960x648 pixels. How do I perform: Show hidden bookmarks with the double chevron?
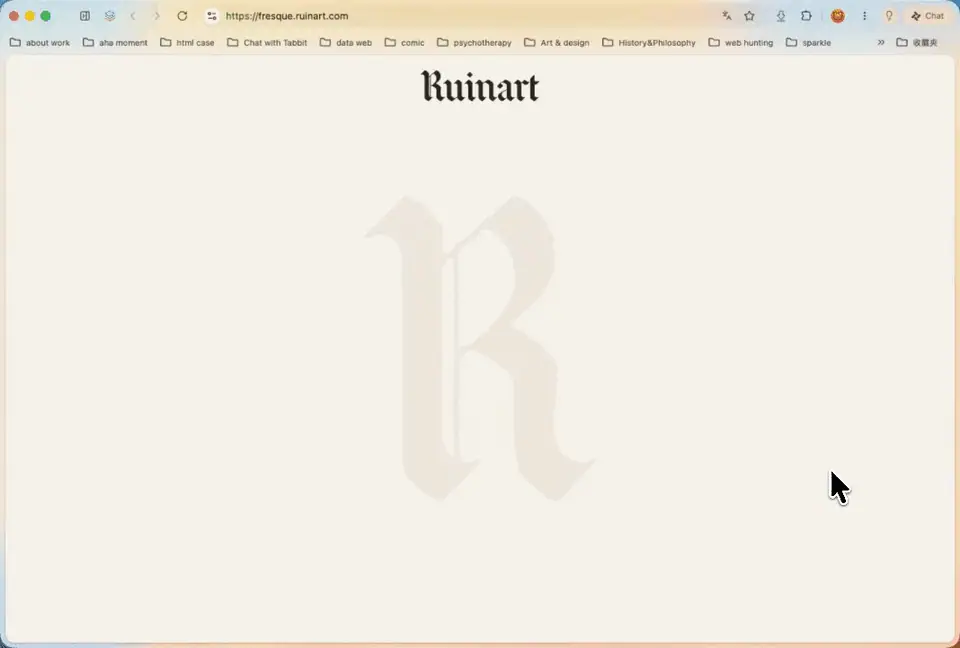(880, 42)
